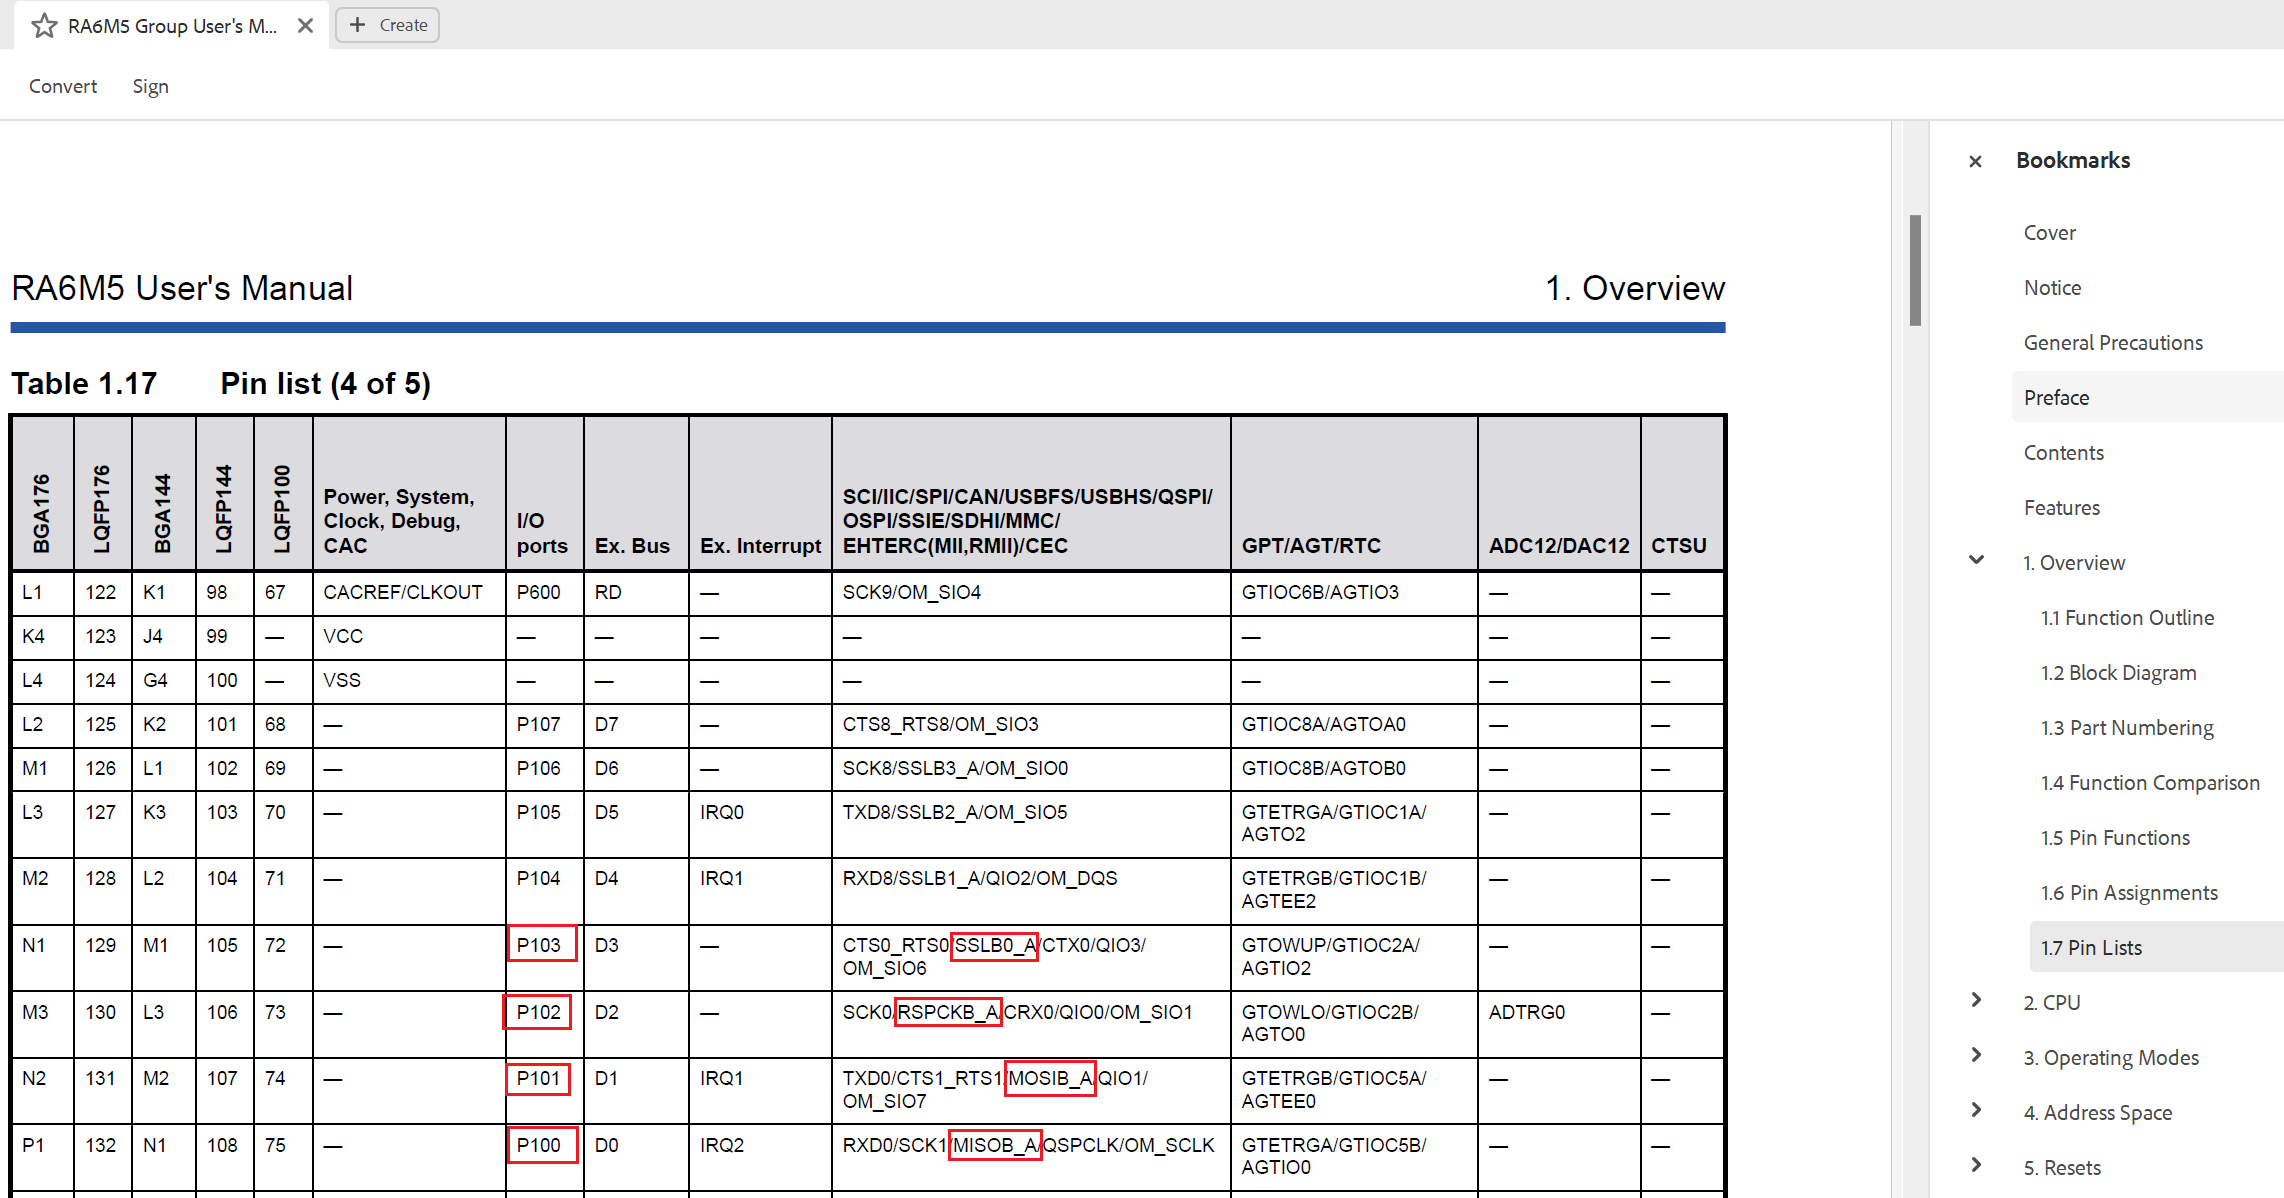
Task: Collapse the 1. Overview bookmark section
Action: pos(1977,560)
